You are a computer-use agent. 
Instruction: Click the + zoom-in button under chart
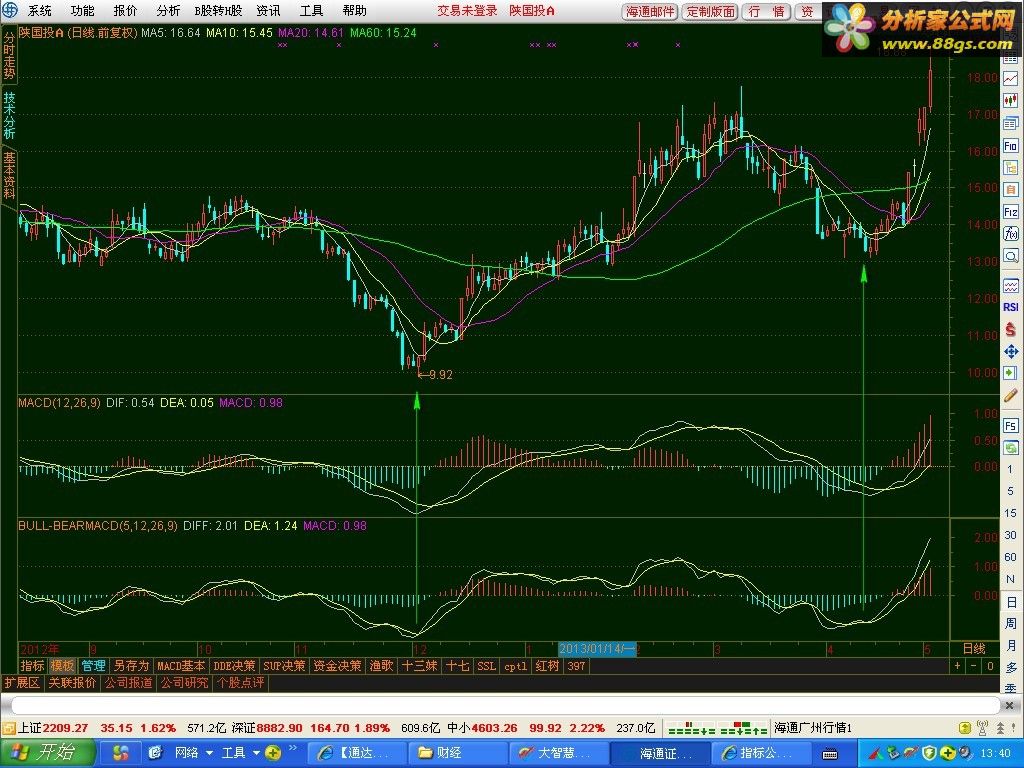click(x=958, y=666)
